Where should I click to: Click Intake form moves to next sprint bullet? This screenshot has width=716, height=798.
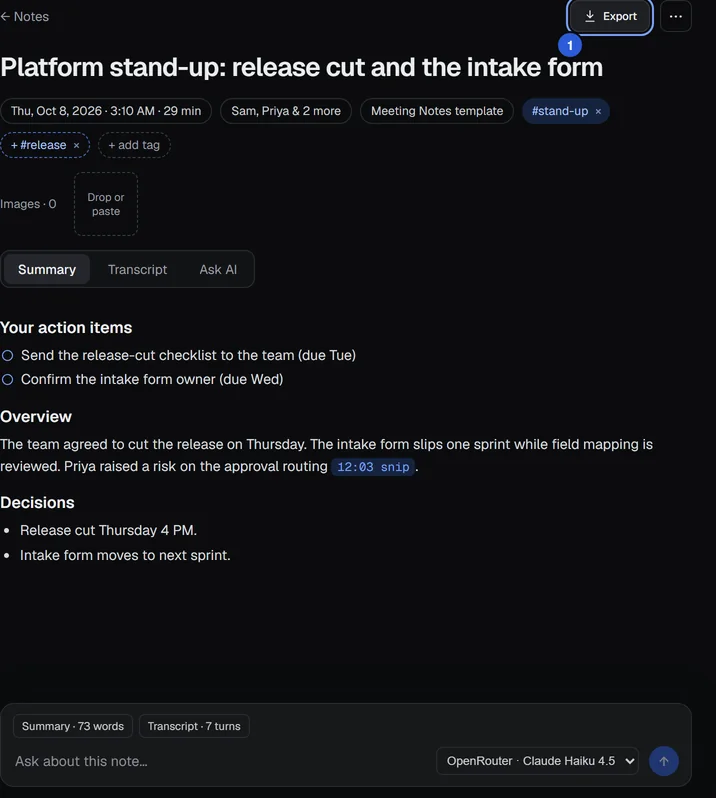point(125,555)
